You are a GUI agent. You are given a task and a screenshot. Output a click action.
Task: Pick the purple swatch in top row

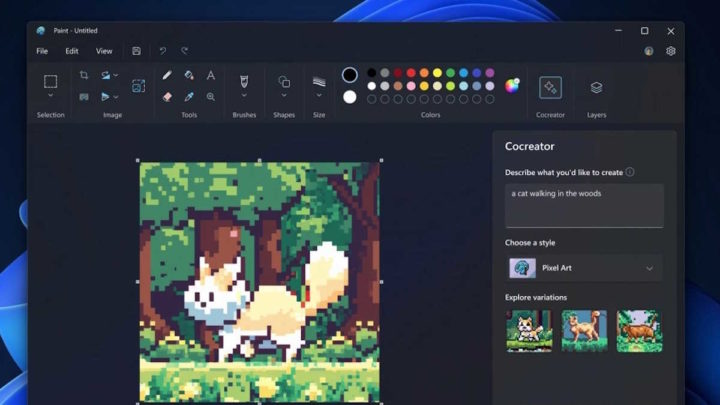coord(490,73)
